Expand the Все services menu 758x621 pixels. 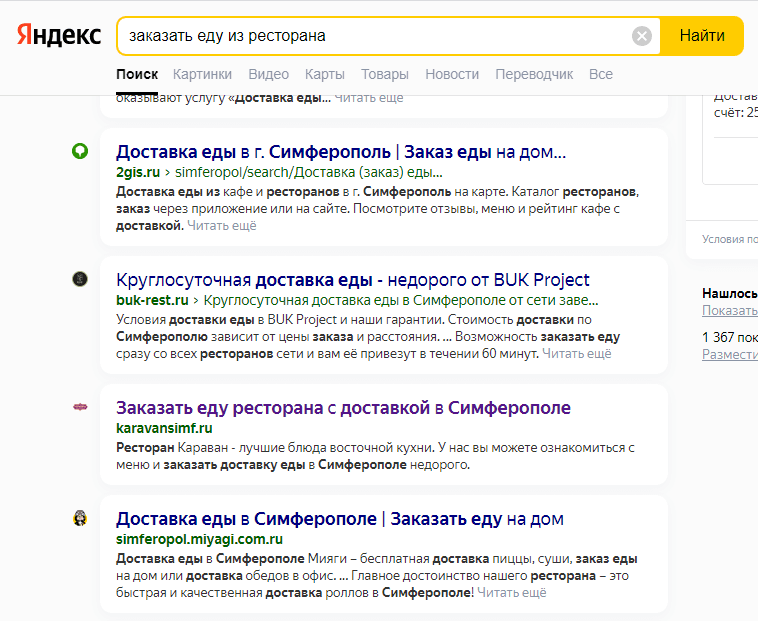click(601, 74)
